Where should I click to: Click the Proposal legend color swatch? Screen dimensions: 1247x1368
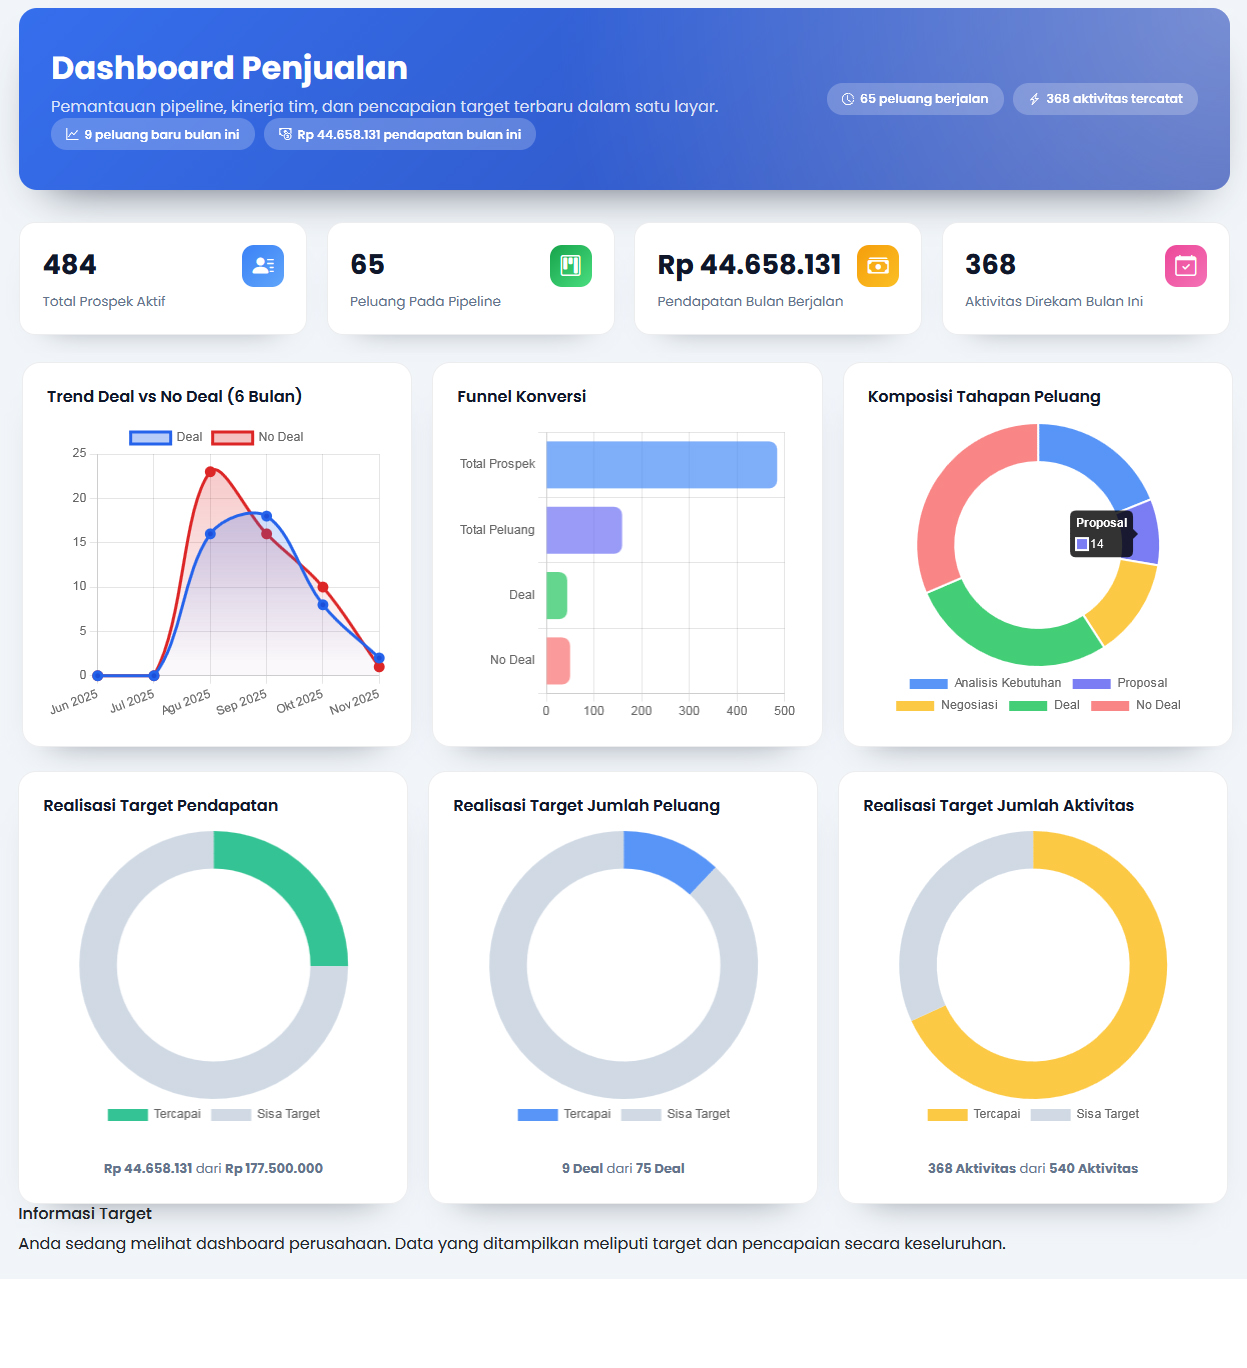1091,684
